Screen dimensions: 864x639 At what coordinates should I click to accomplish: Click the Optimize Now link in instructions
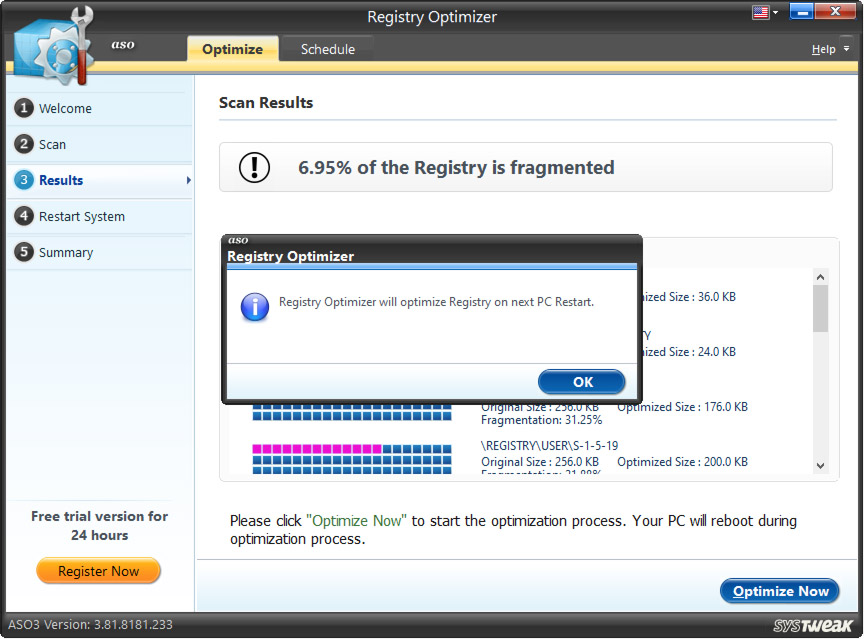click(x=358, y=520)
